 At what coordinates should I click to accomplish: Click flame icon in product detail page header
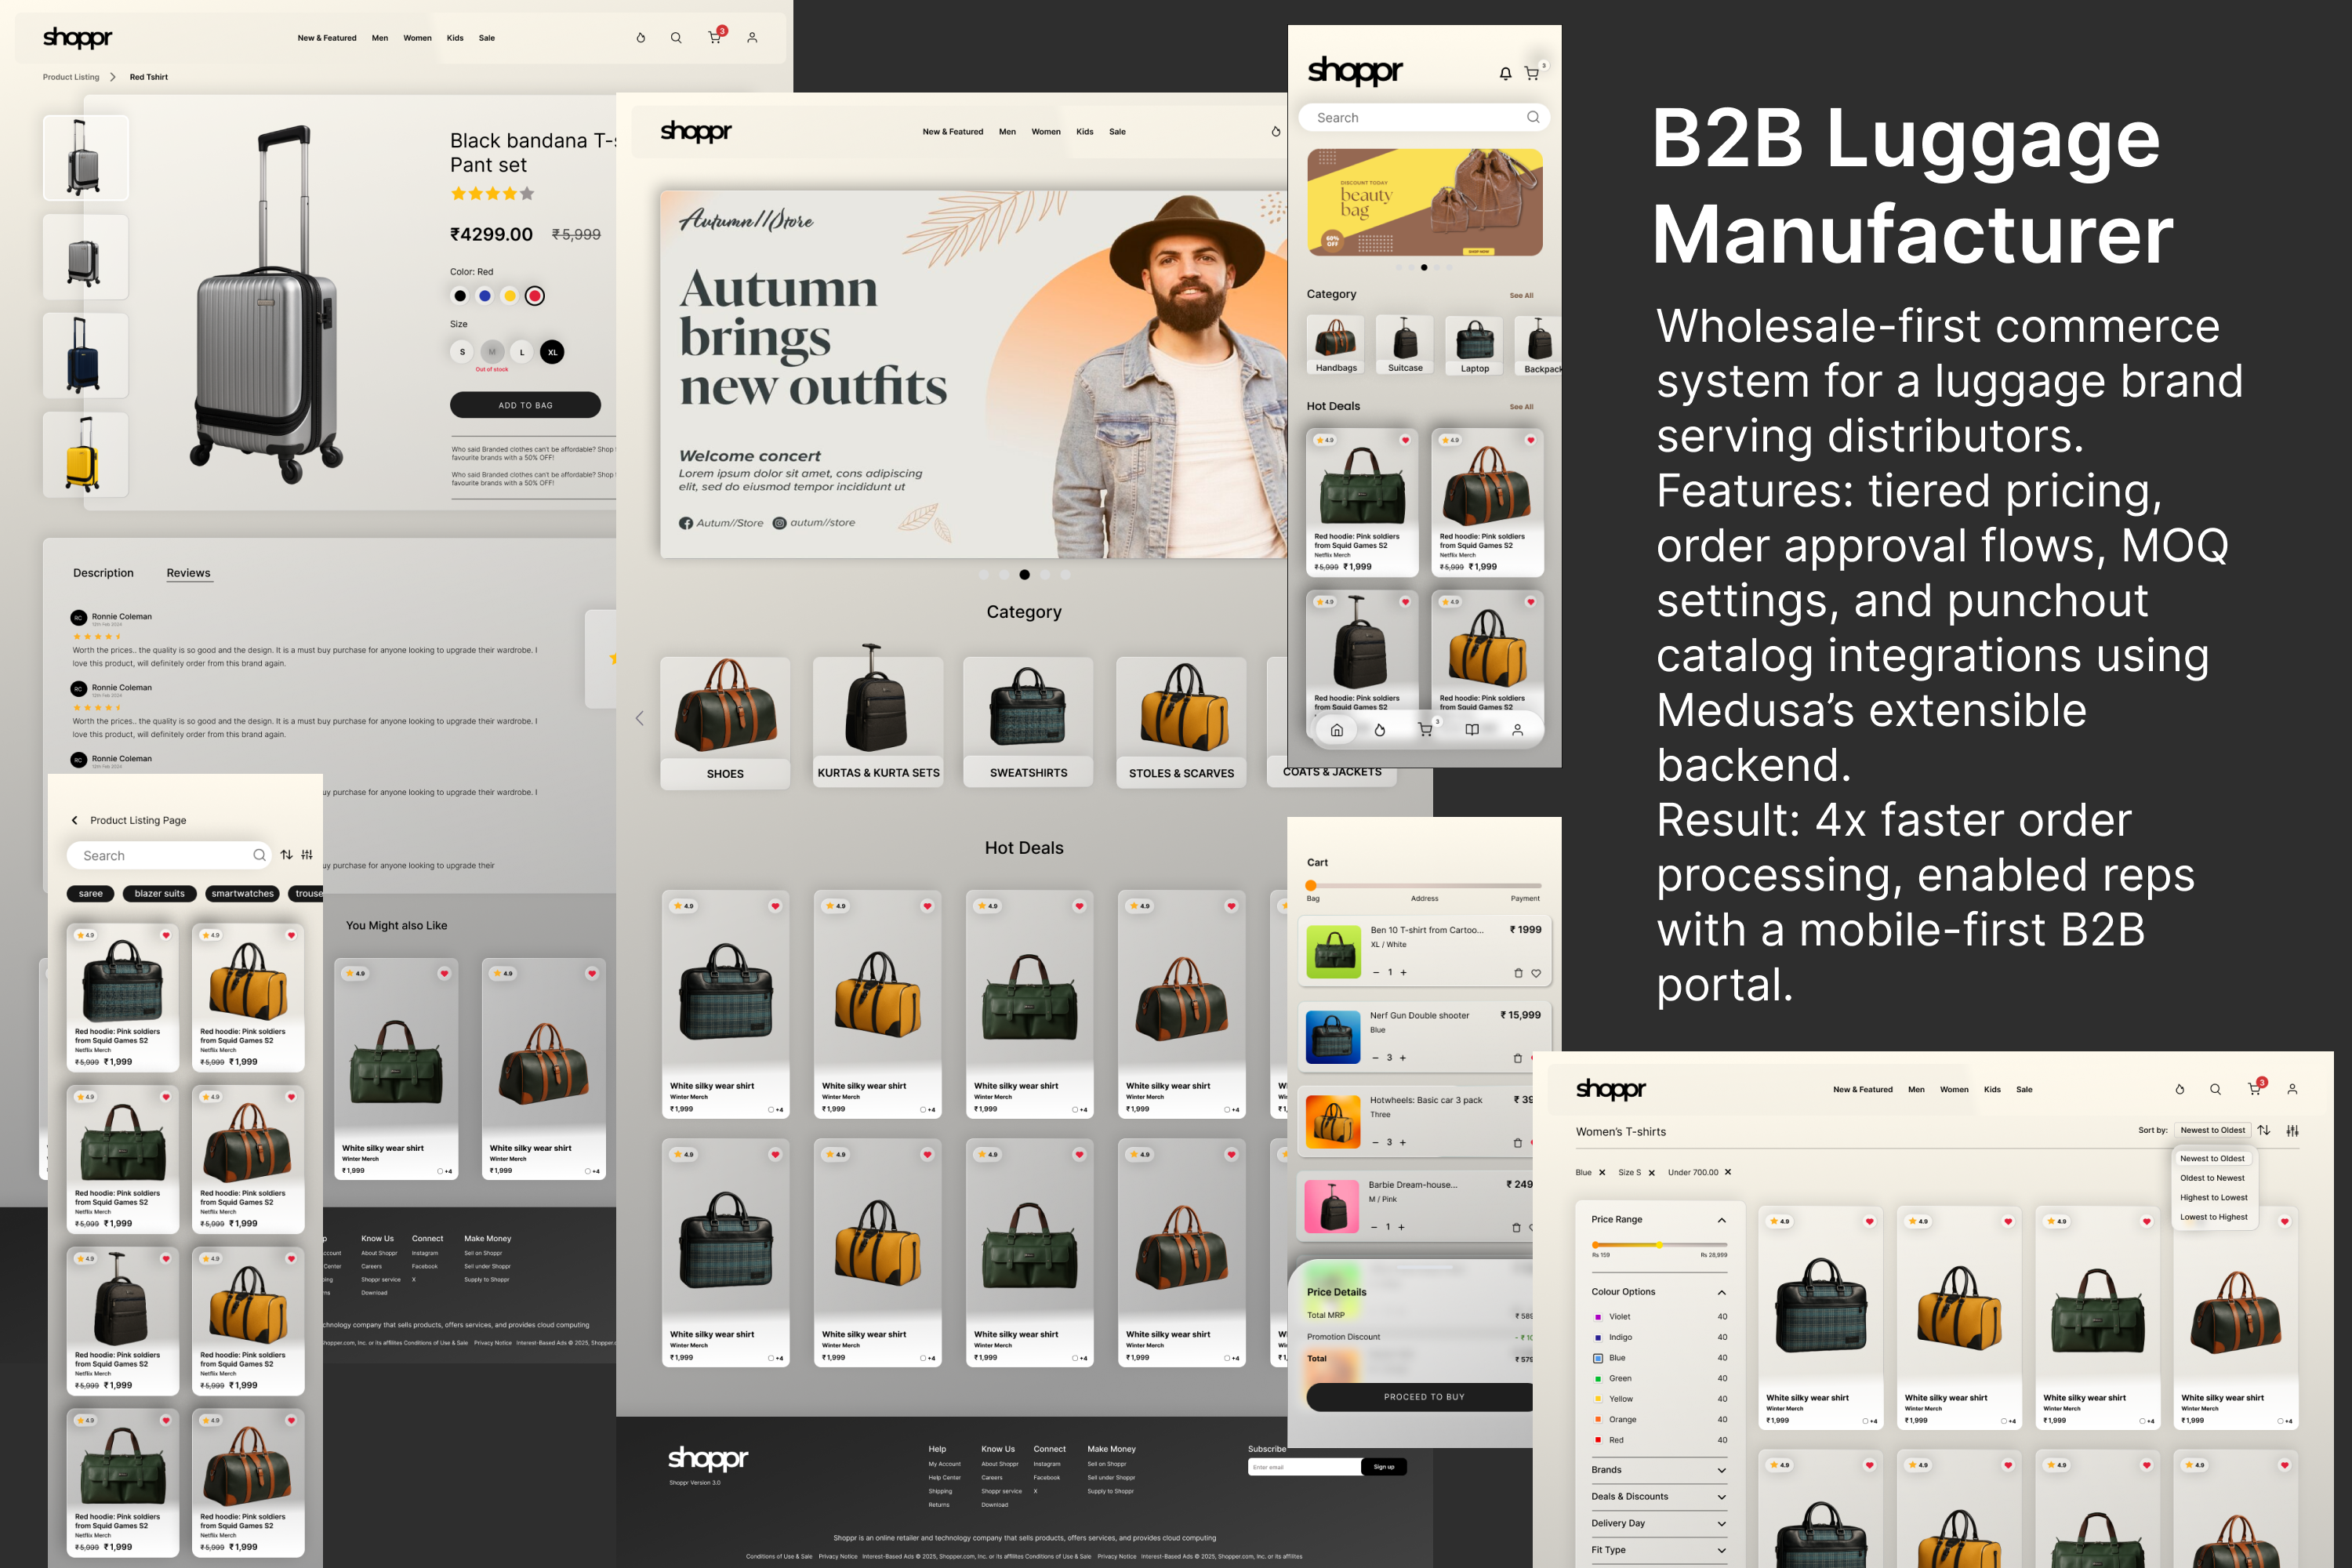pyautogui.click(x=641, y=38)
